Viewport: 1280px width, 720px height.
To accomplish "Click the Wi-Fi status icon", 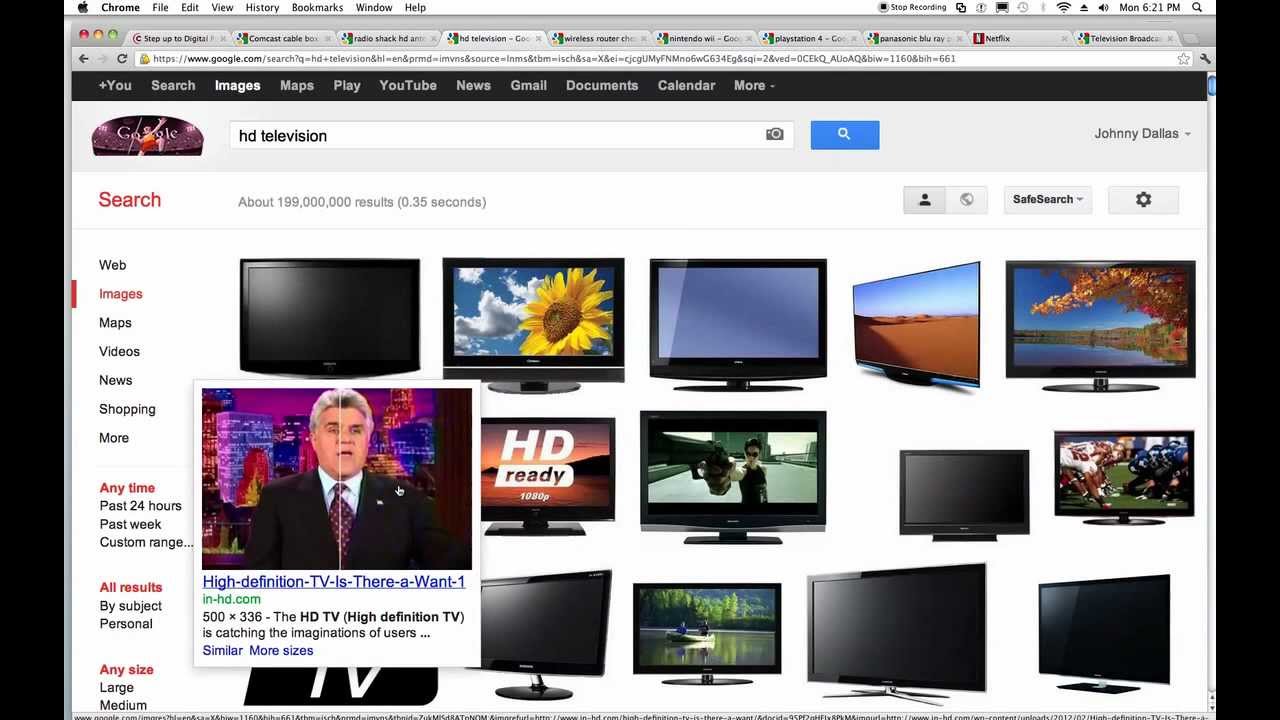I will coord(1063,7).
